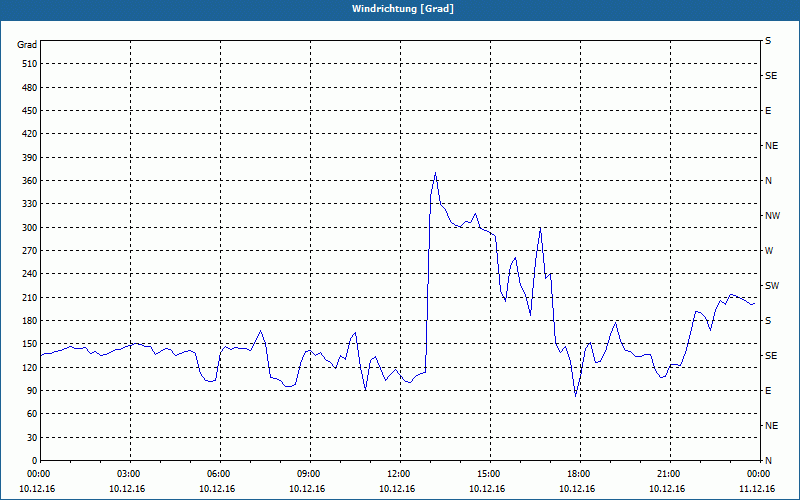Click the SE compass label beside 480 gridline
The height and width of the screenshot is (500, 800).
[x=771, y=76]
